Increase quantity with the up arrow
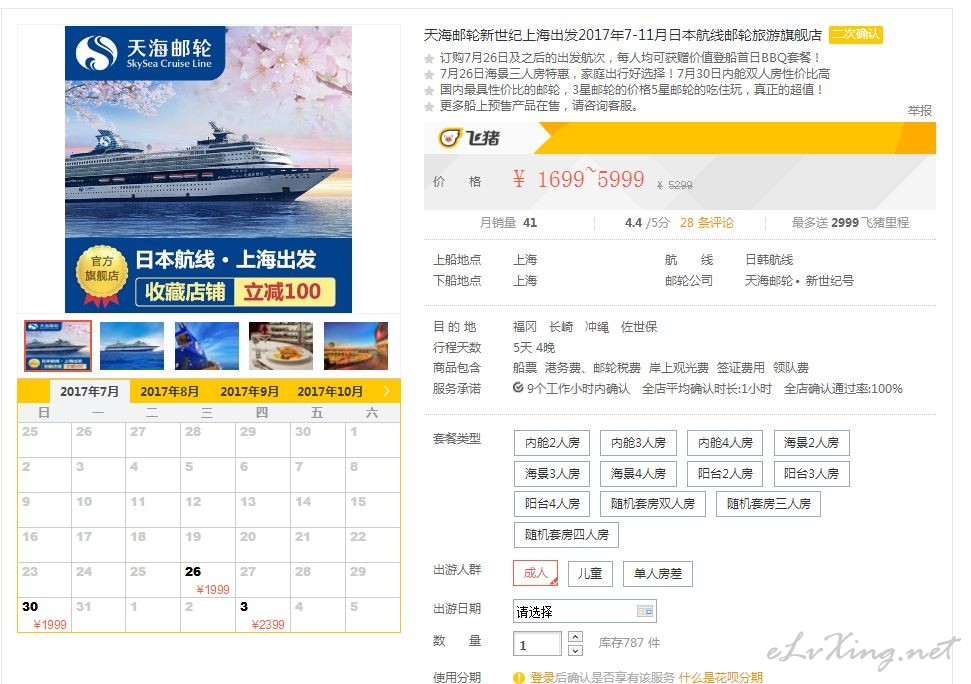971x684 pixels. 575,636
